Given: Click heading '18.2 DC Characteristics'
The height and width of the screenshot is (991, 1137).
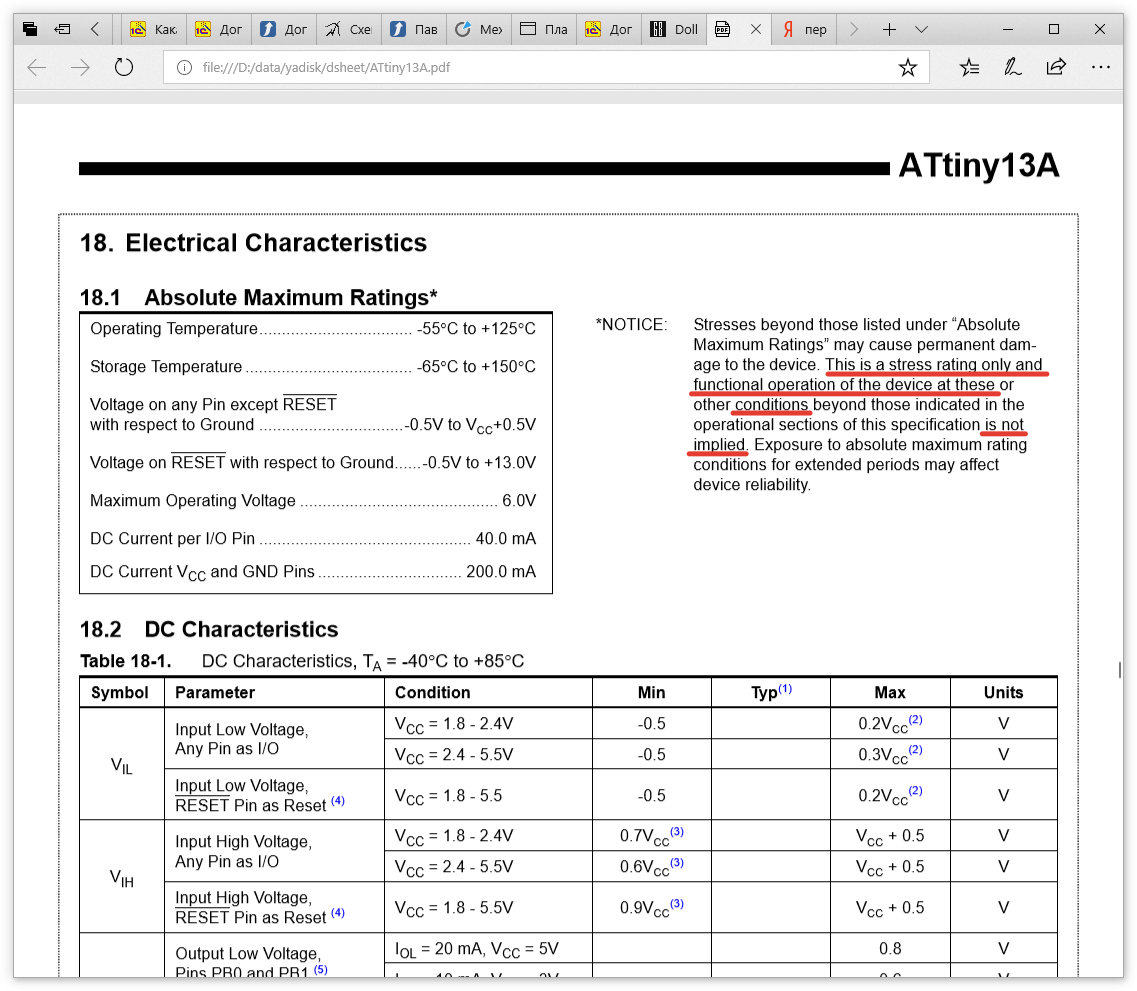Looking at the screenshot, I should (x=209, y=629).
